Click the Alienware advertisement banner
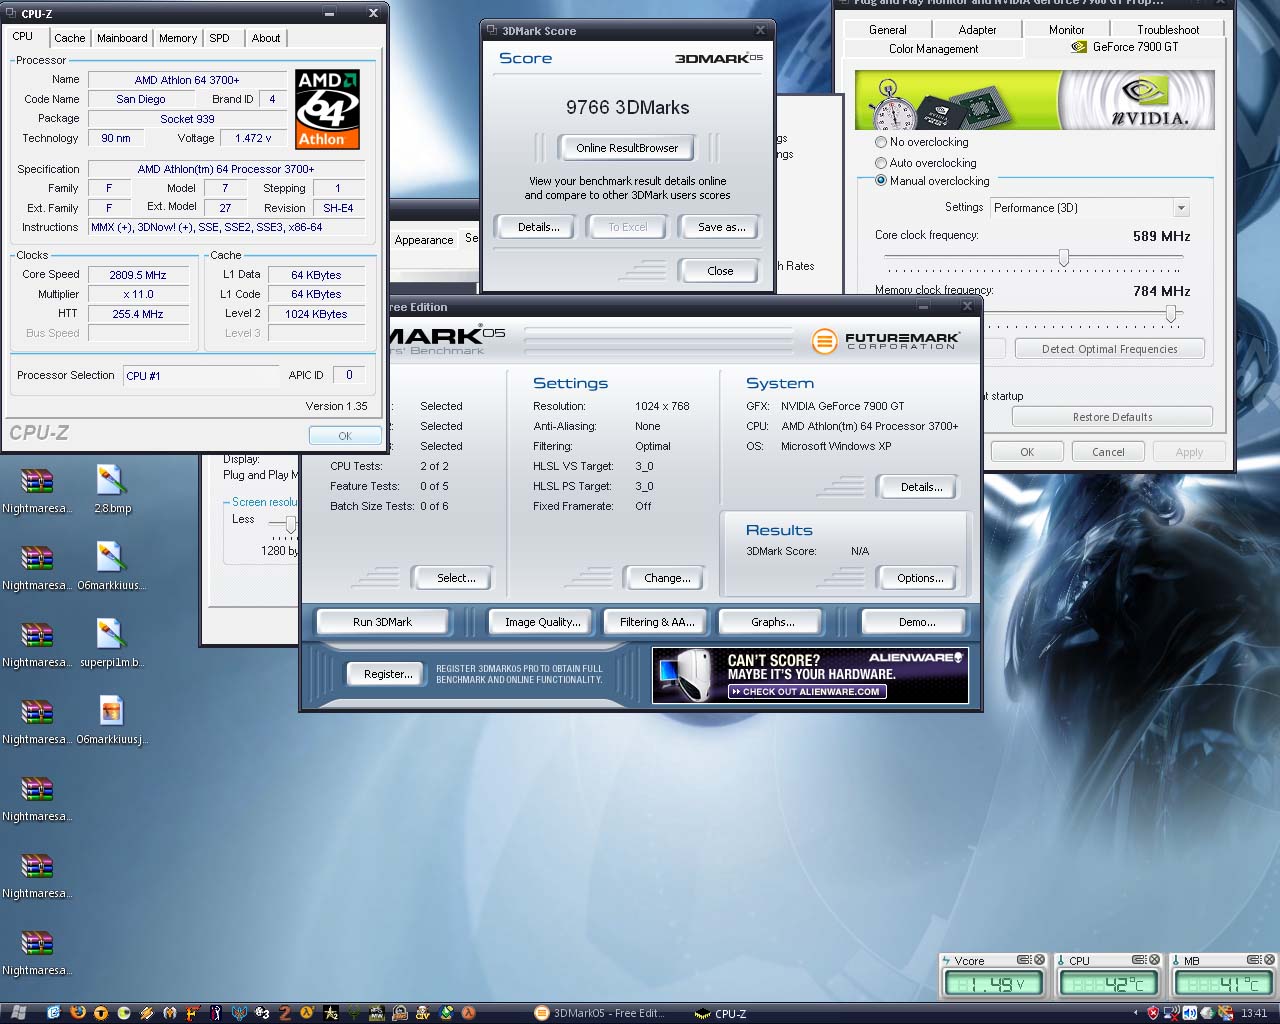Screen dimensions: 1280x1024 (x=810, y=675)
